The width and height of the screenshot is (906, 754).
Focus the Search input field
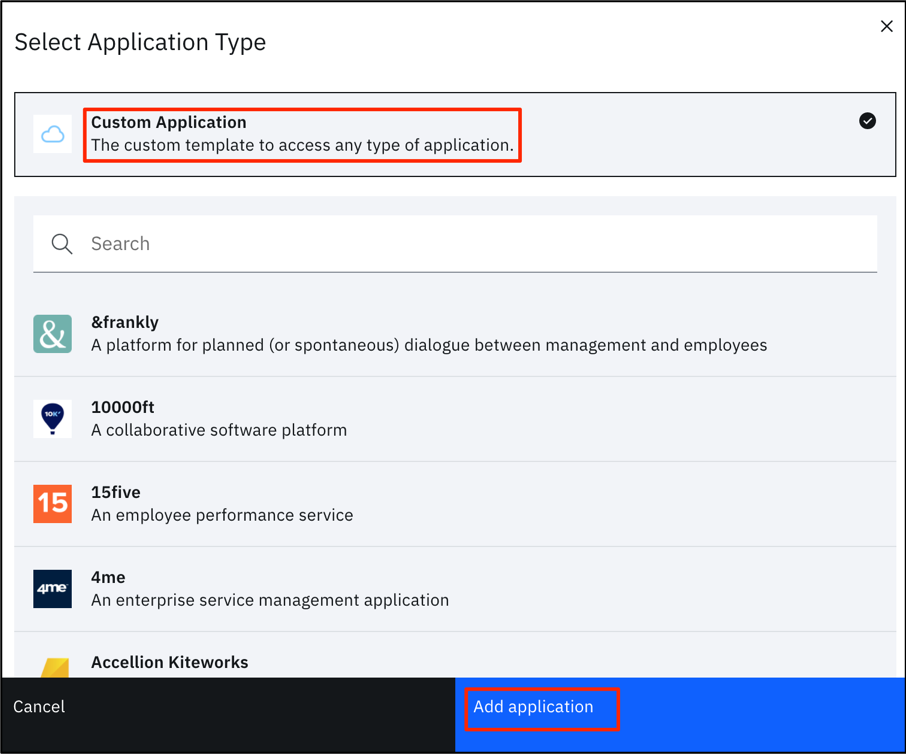[x=455, y=244]
